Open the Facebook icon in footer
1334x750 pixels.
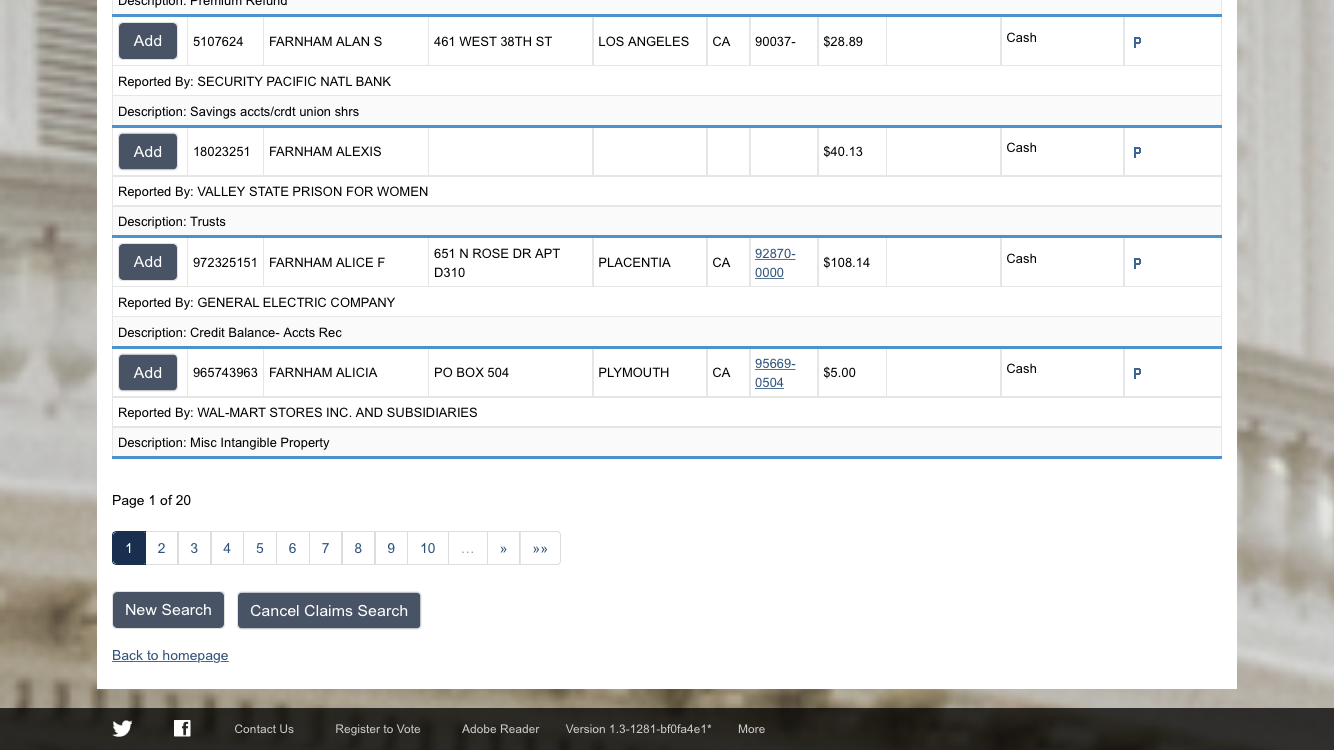(x=182, y=728)
